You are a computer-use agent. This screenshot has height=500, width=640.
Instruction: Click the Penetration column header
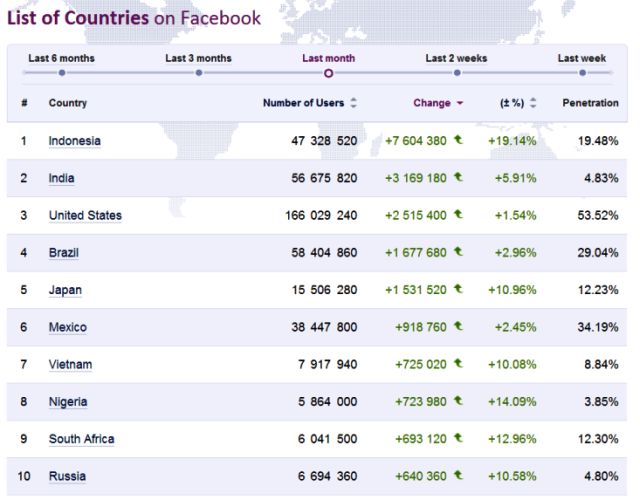[590, 103]
